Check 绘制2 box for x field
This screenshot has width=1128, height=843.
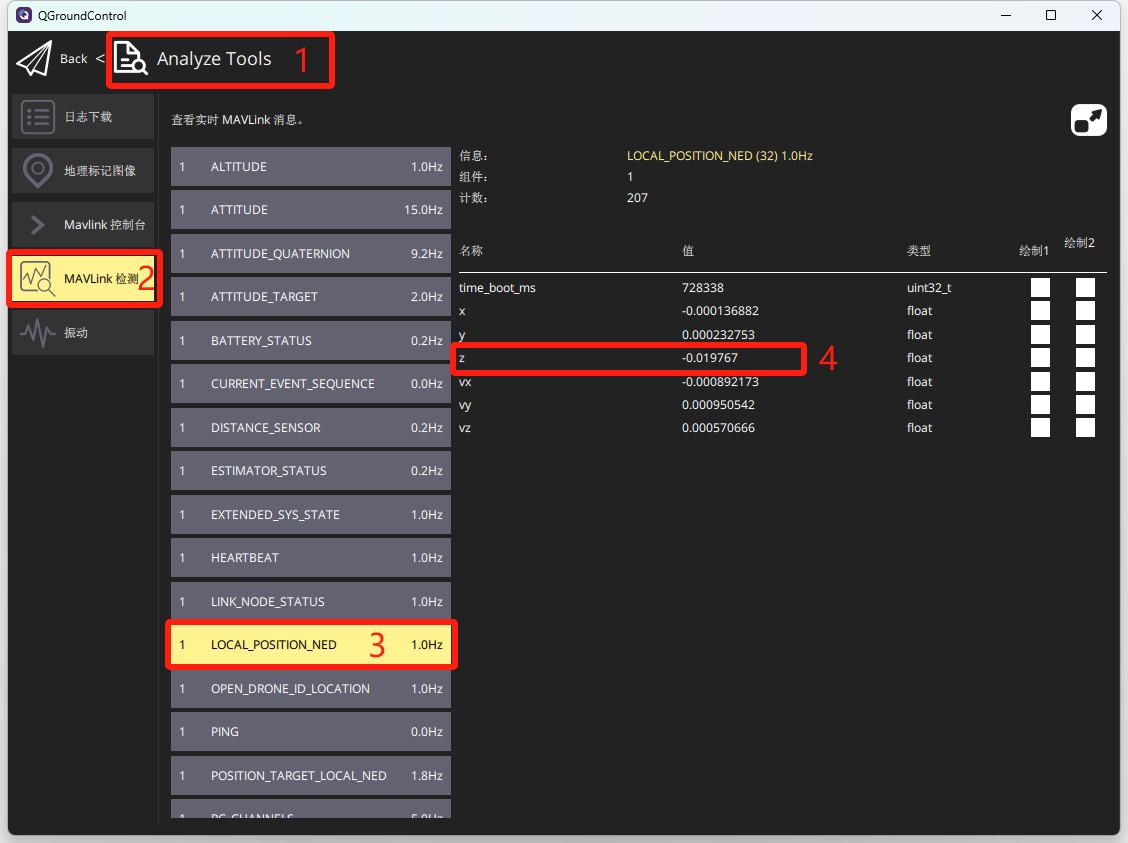pos(1086,311)
